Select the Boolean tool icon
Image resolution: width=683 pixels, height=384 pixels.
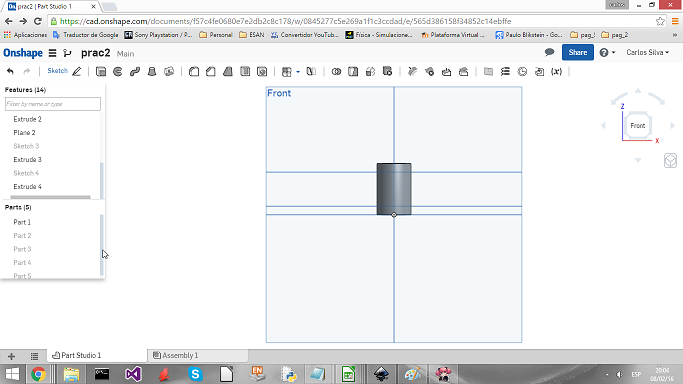point(336,71)
